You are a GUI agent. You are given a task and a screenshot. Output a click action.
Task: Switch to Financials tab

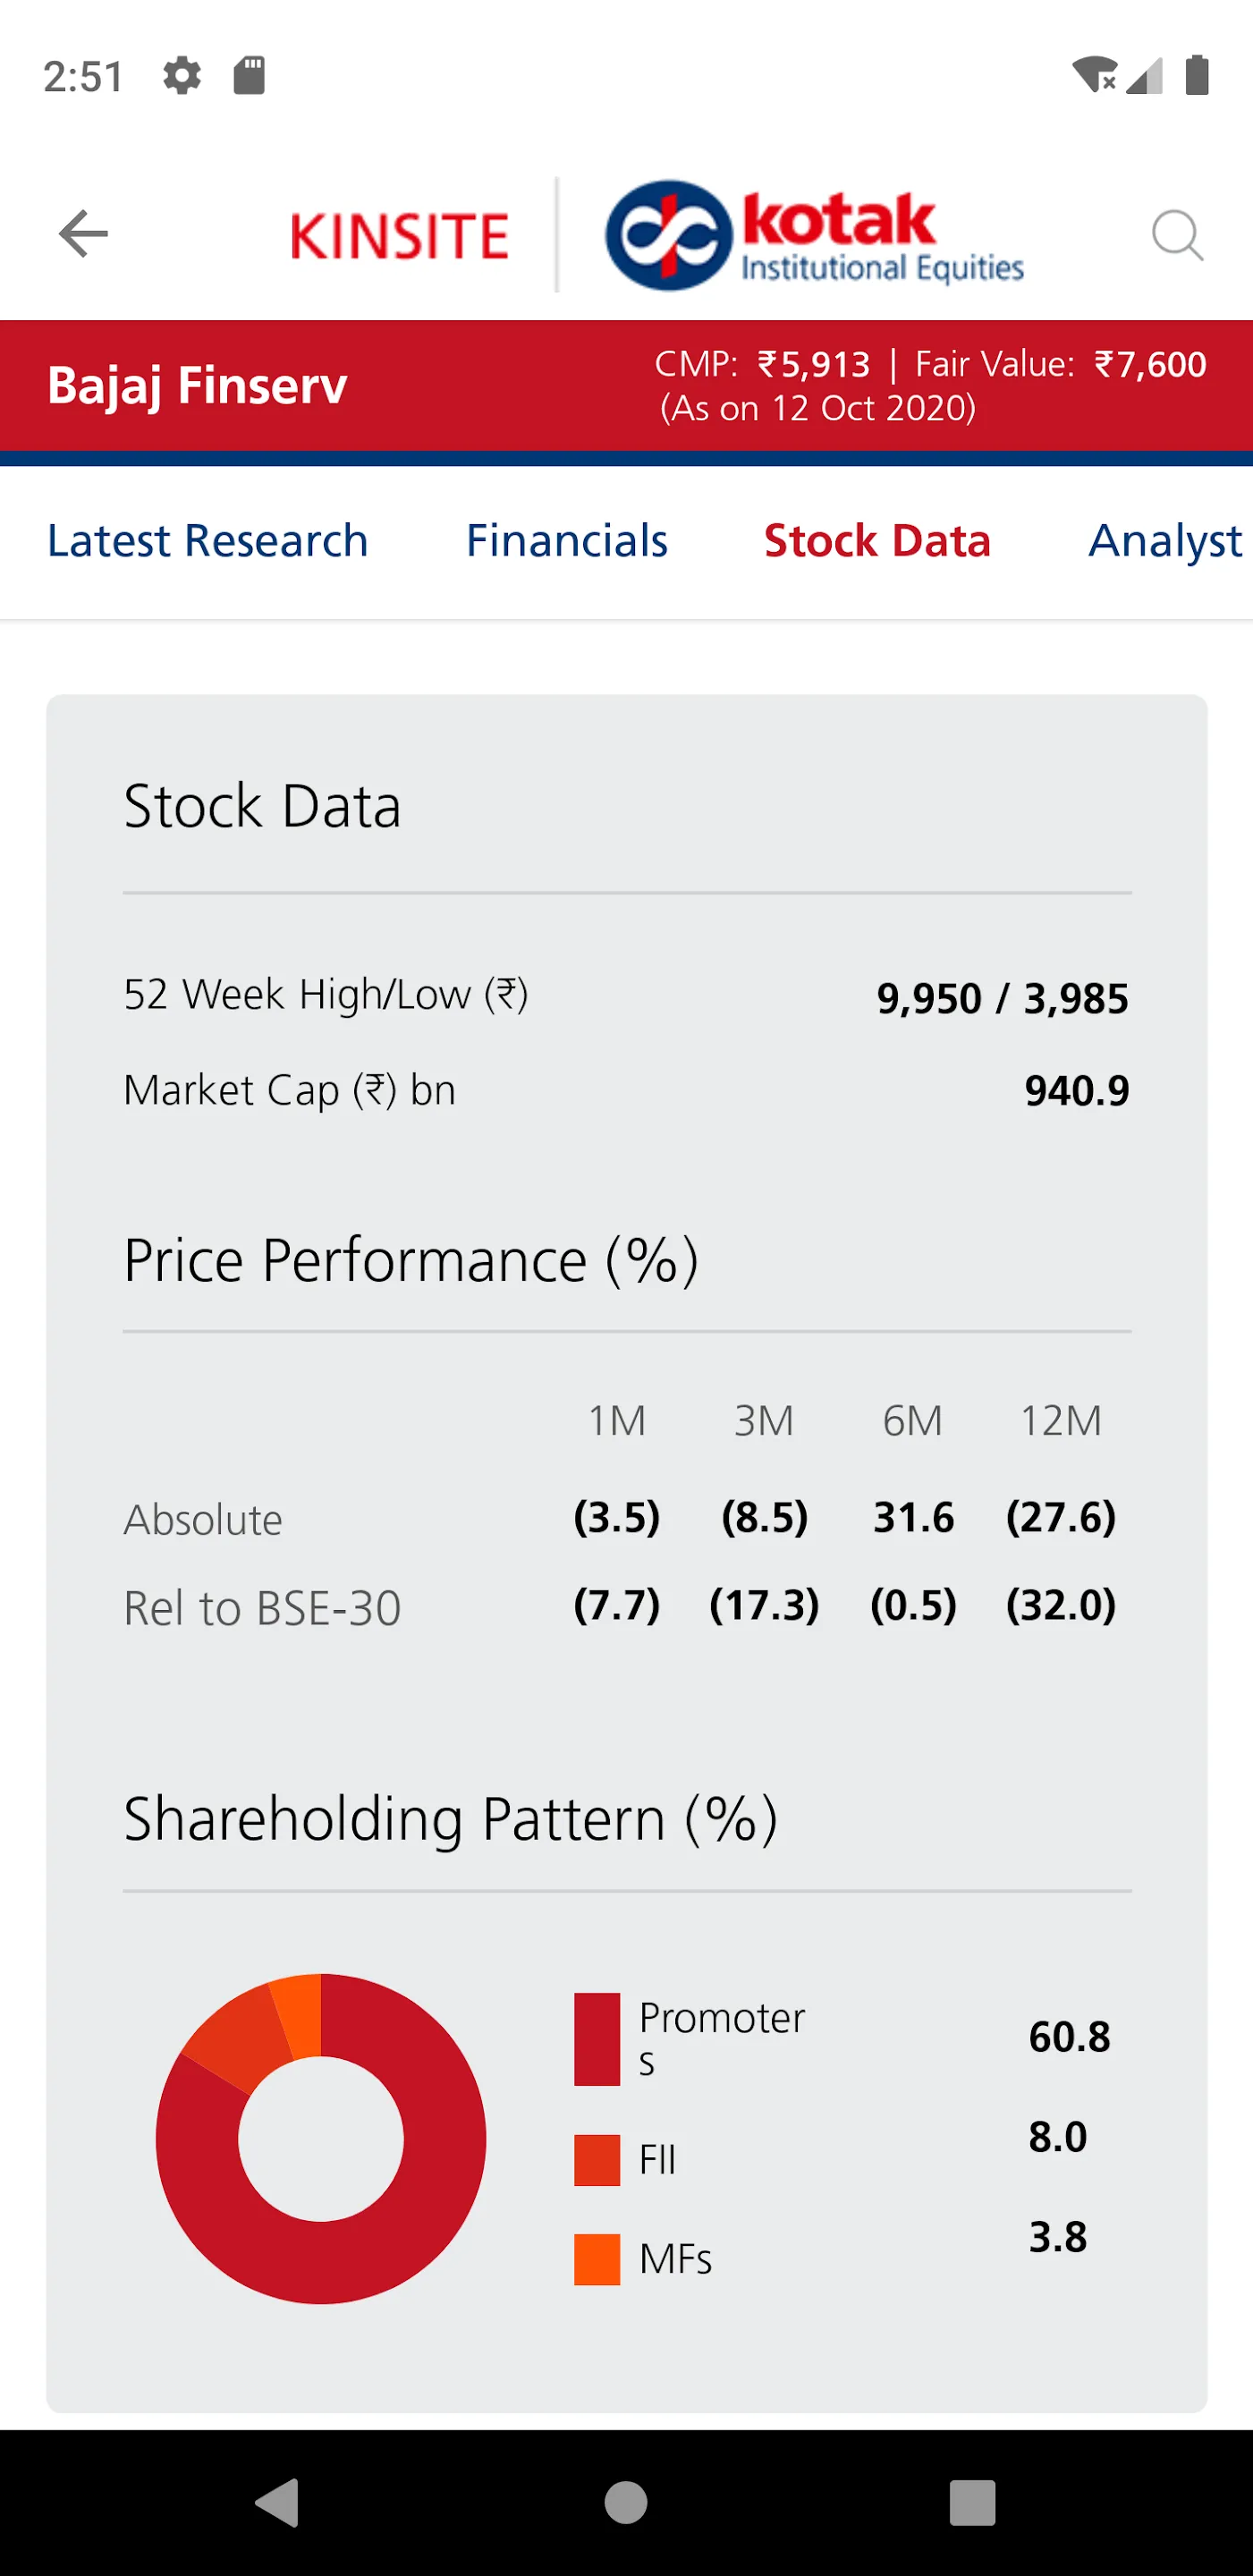pyautogui.click(x=567, y=541)
